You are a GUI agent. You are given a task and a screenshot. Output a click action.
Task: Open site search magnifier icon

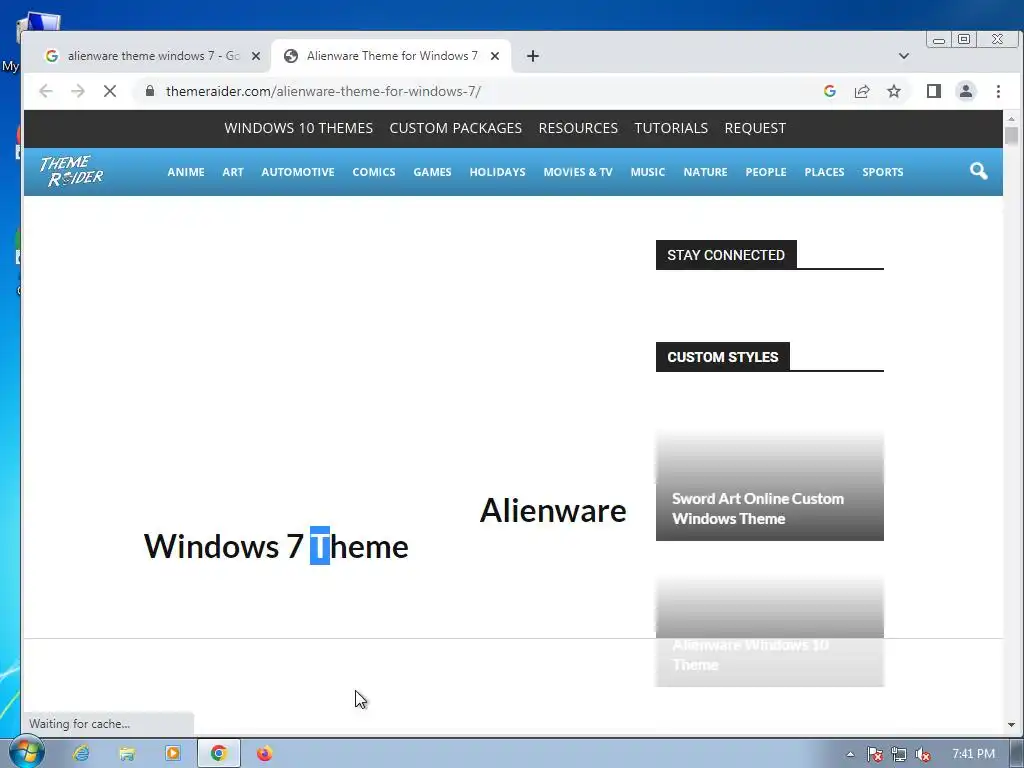978,171
